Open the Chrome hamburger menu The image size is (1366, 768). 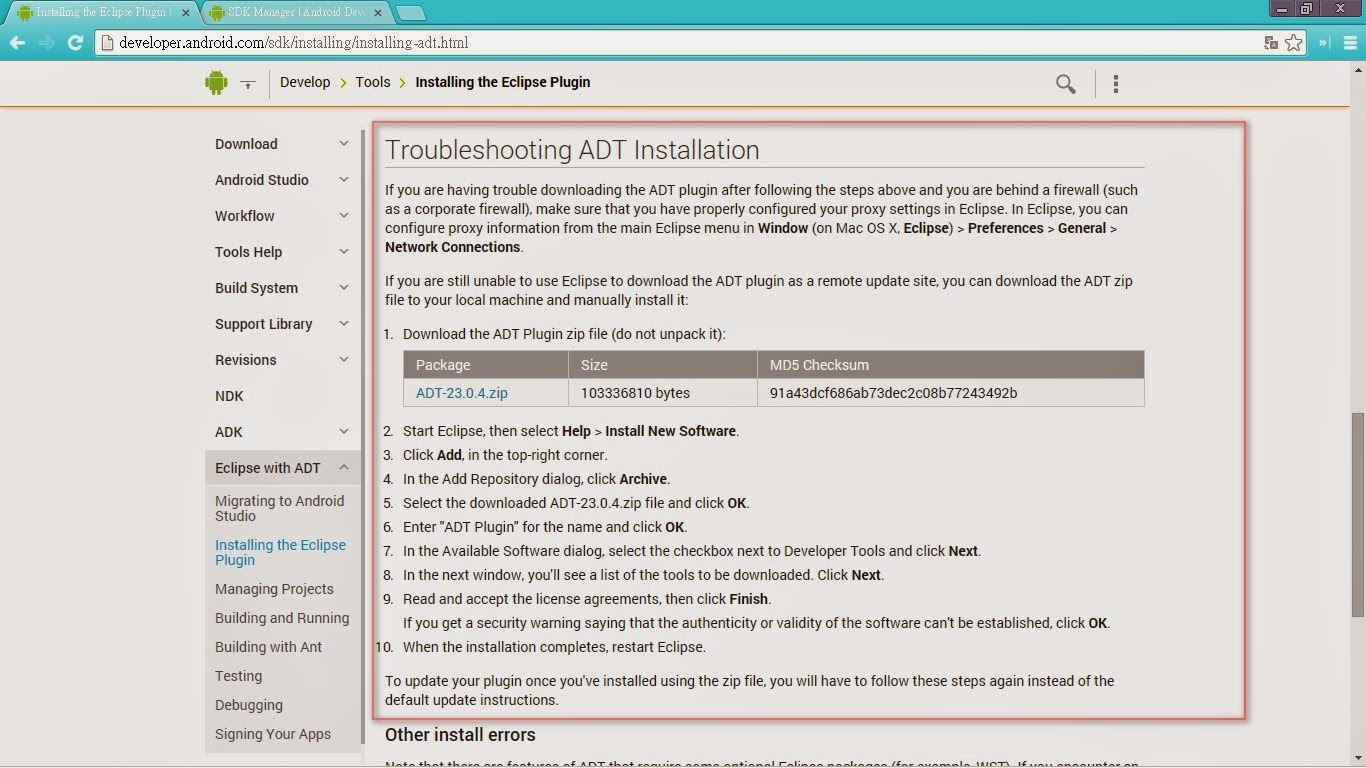(1348, 43)
